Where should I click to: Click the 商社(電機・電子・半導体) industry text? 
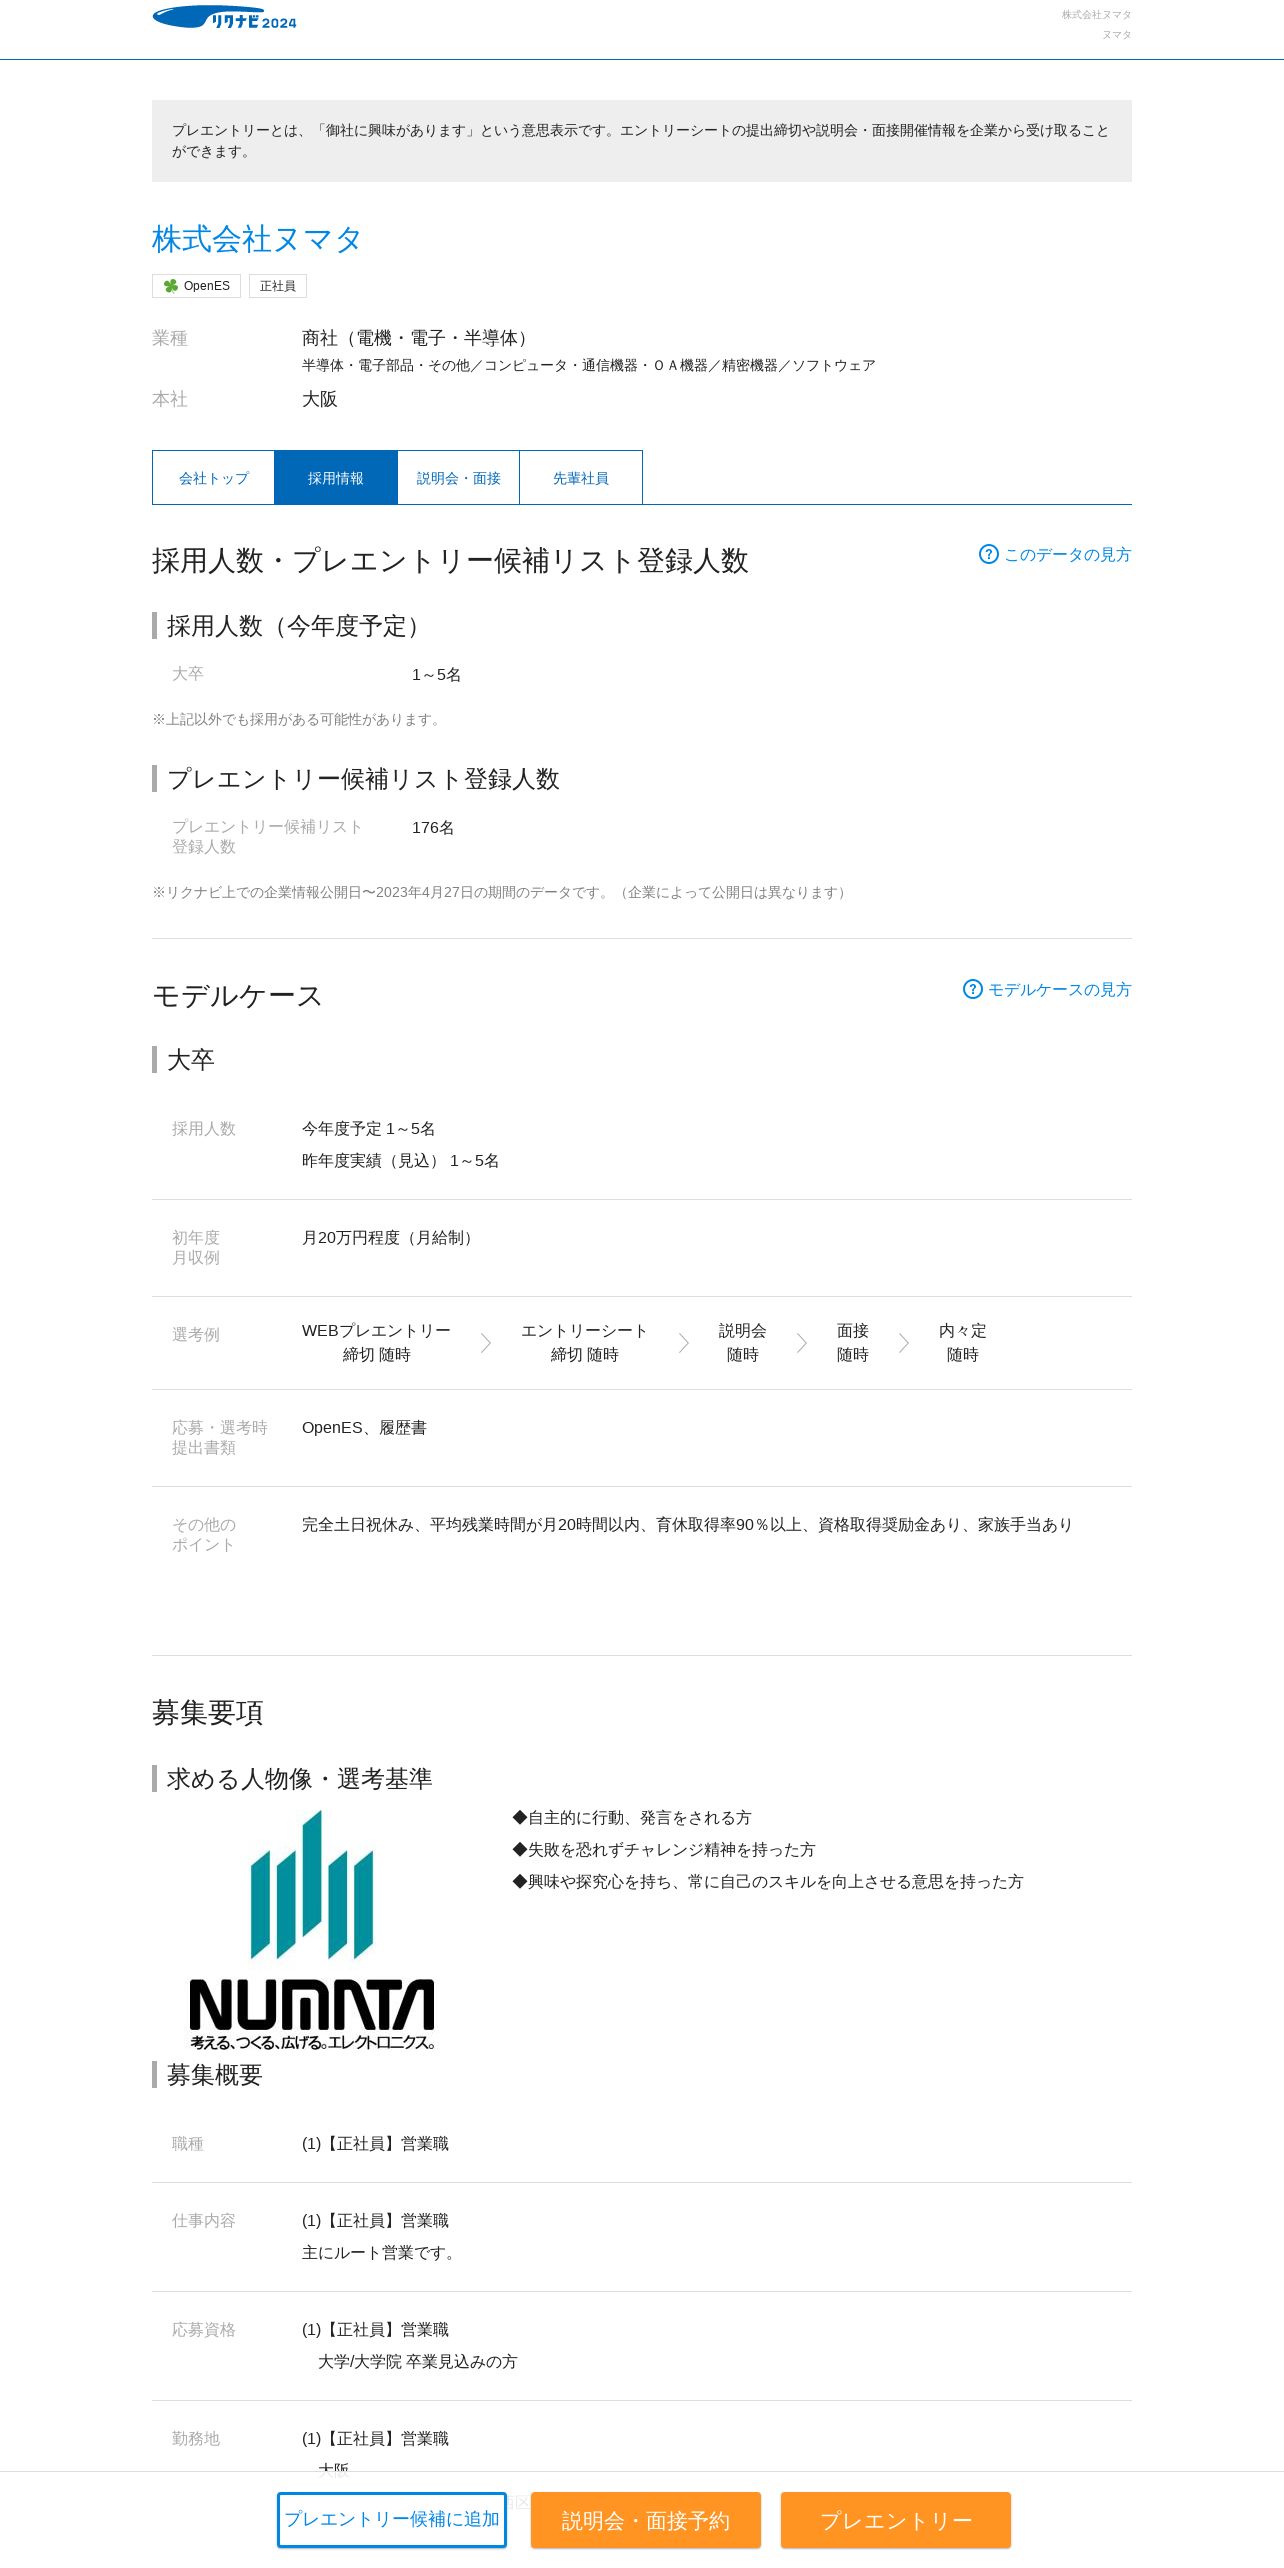(x=418, y=338)
